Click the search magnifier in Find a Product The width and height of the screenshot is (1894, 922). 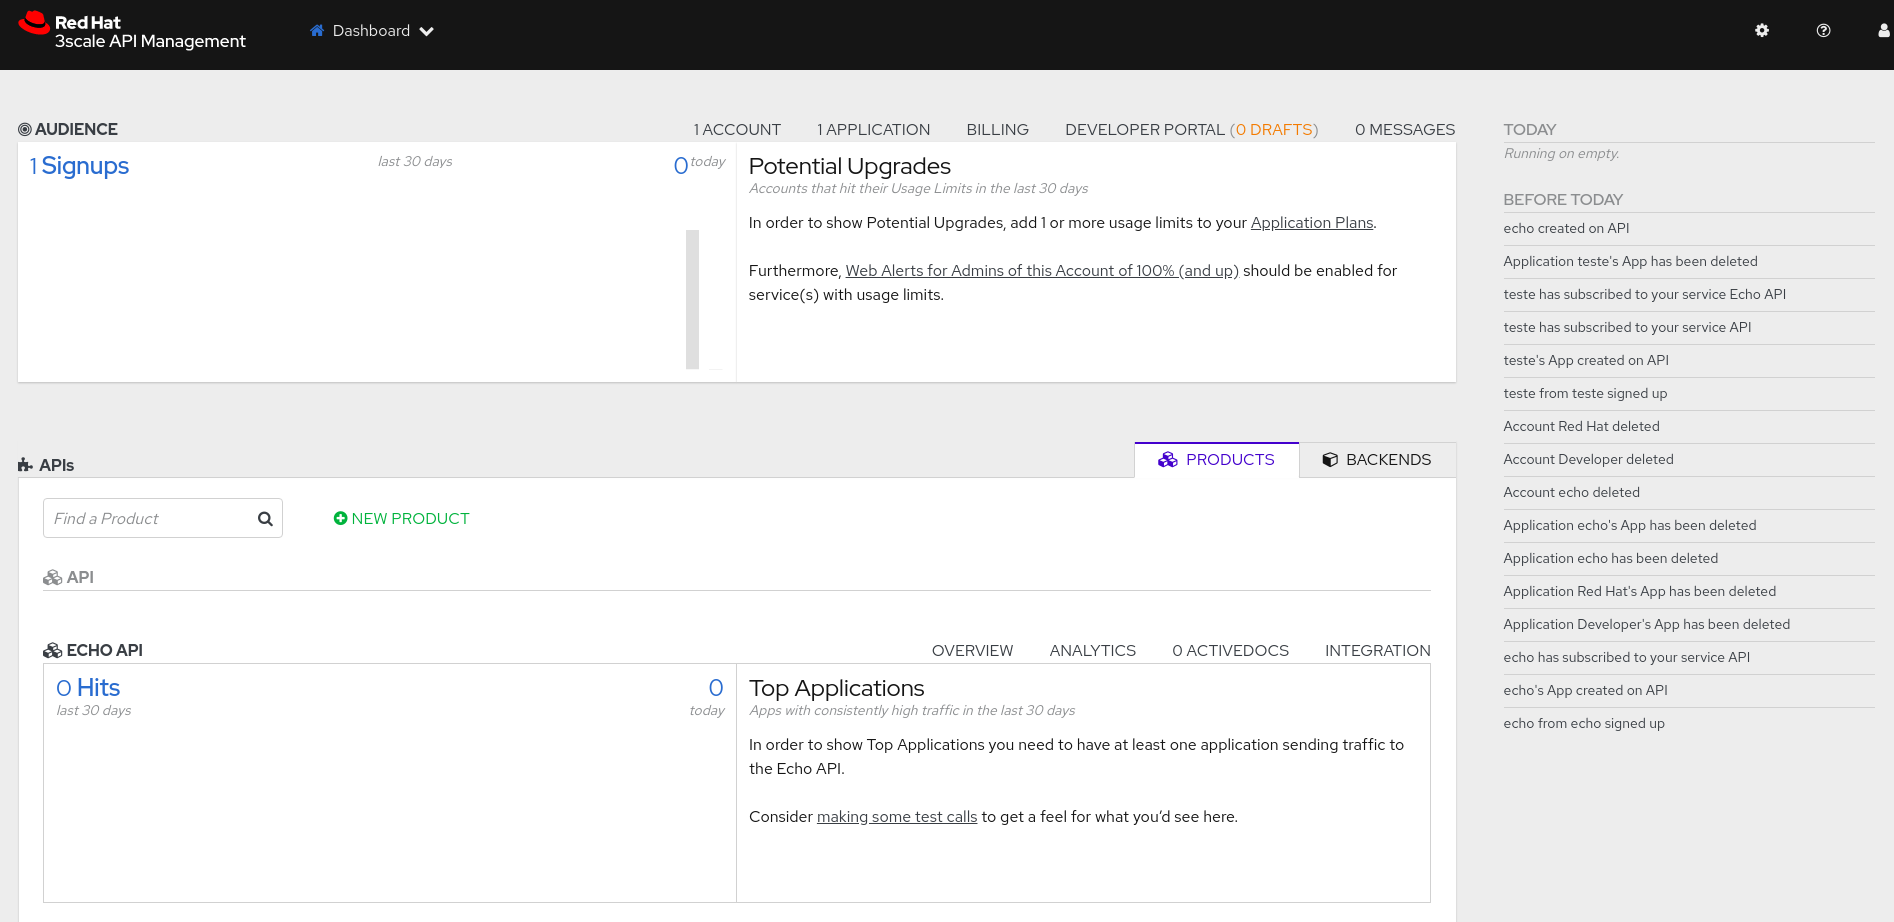coord(265,519)
